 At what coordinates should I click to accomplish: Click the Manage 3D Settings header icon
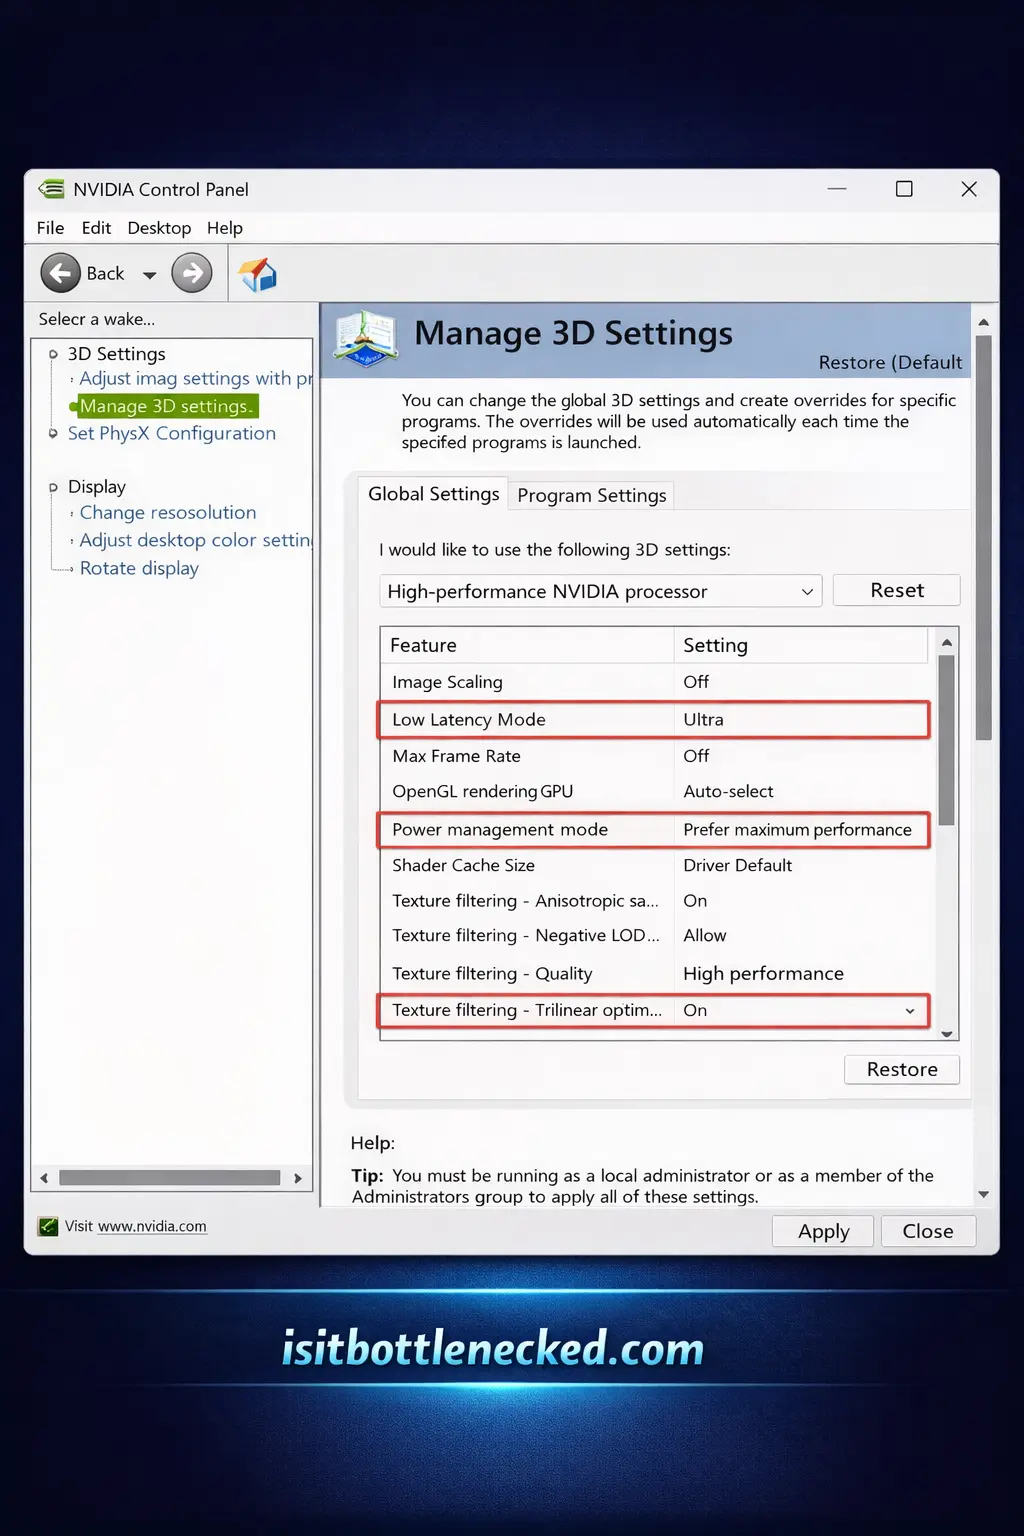point(365,339)
